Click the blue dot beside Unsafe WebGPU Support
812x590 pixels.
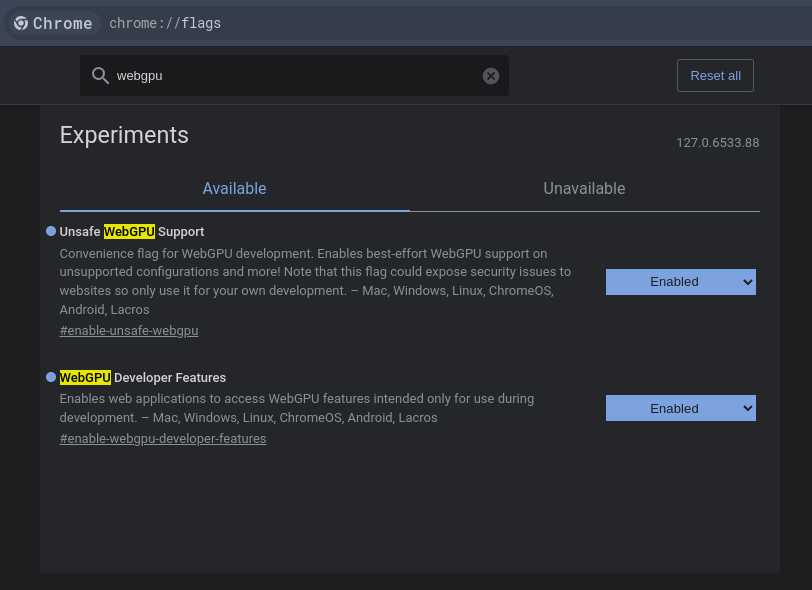[51, 231]
